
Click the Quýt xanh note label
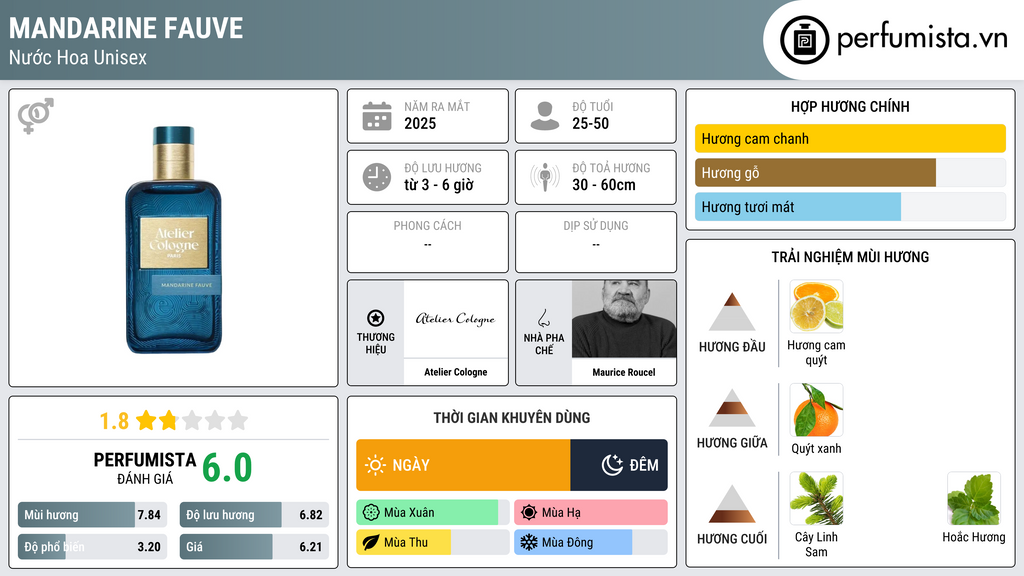(816, 449)
